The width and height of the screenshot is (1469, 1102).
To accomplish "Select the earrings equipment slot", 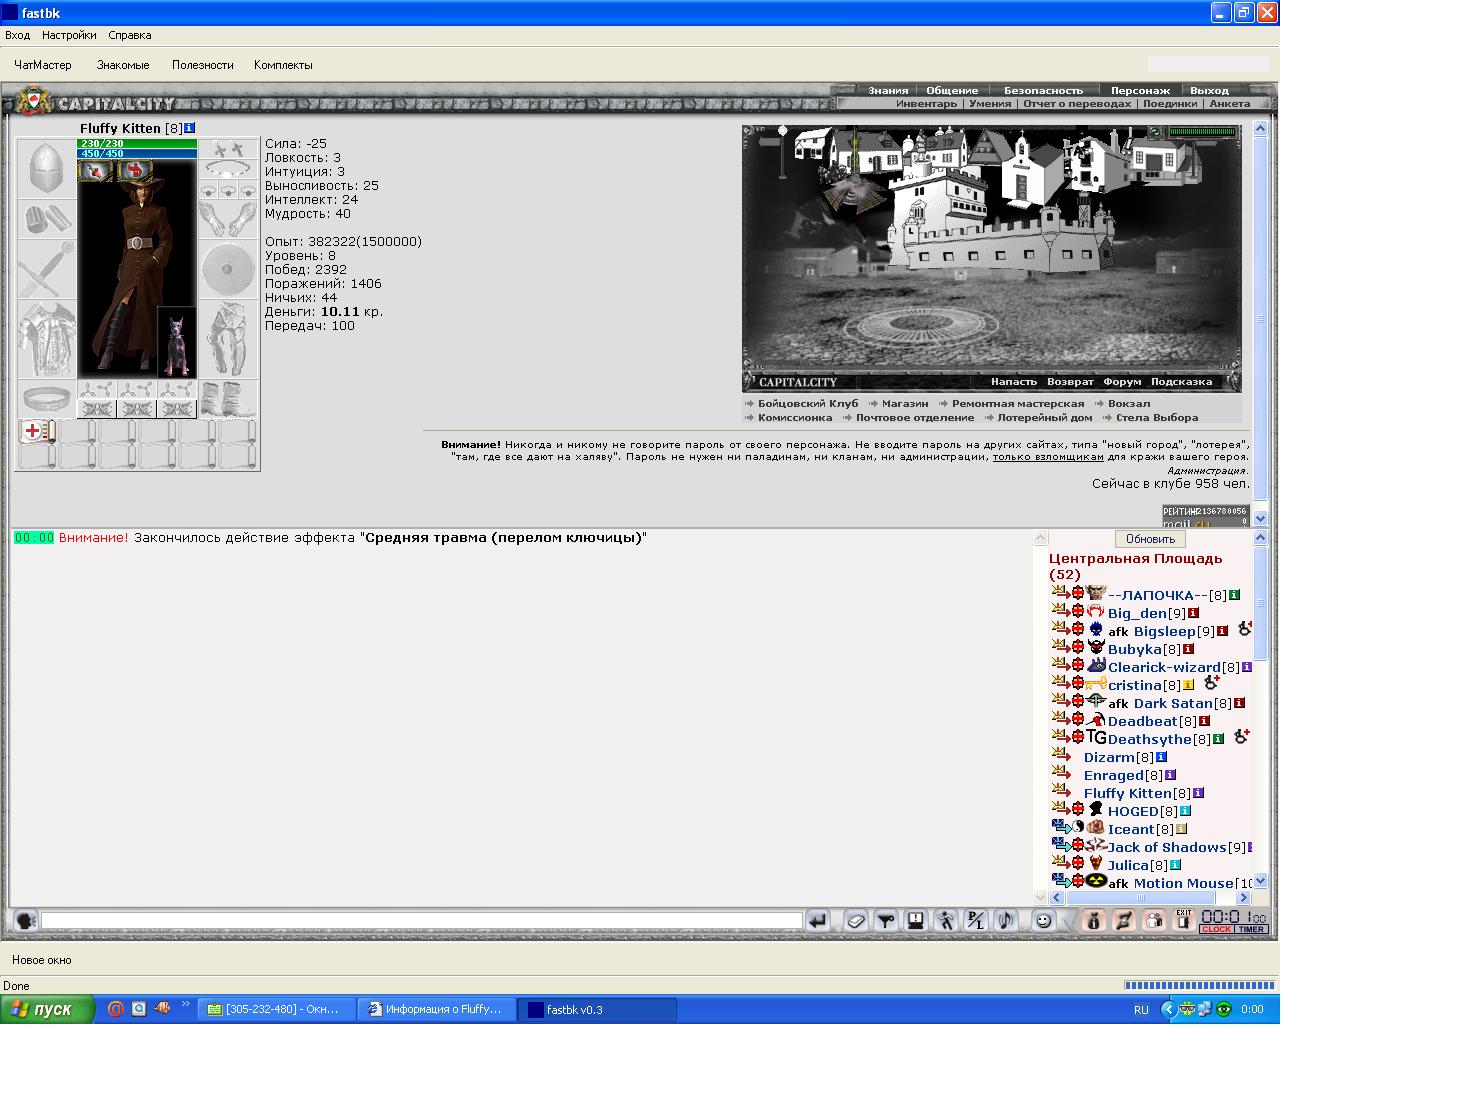I will [229, 149].
